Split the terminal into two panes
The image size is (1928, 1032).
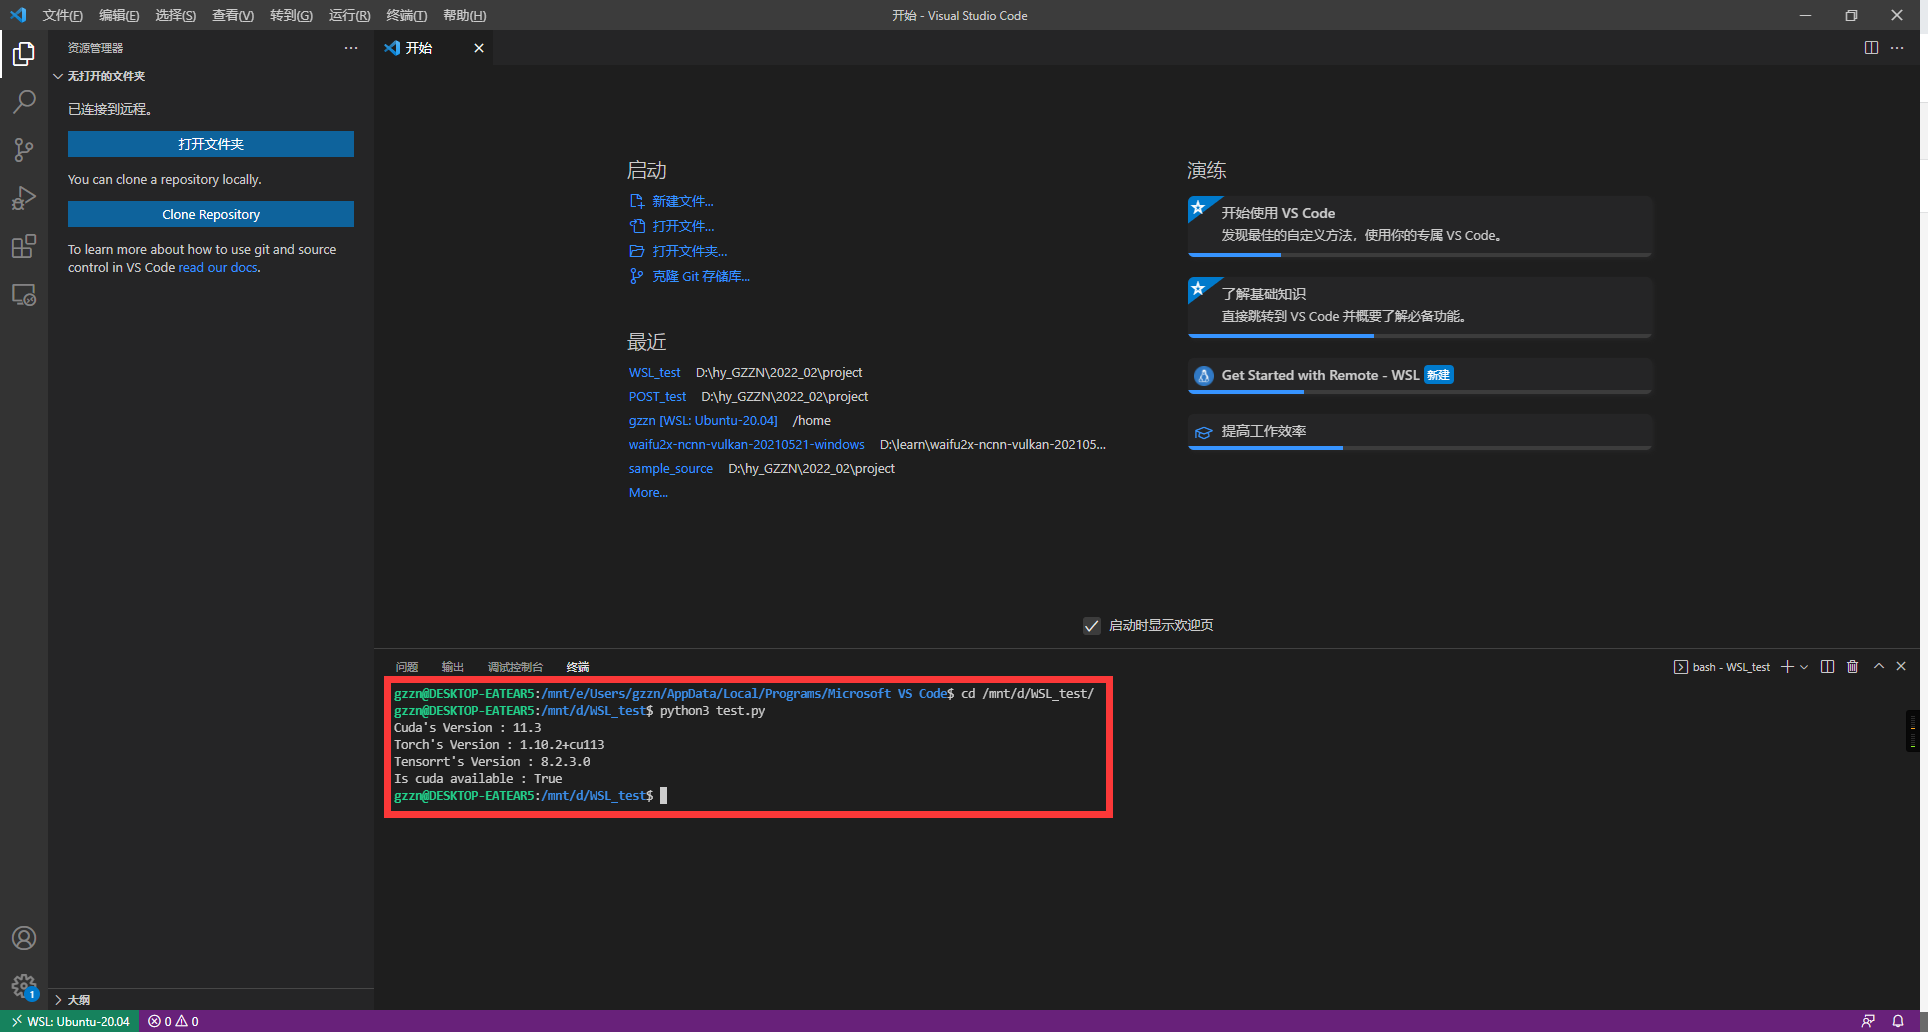click(1828, 666)
